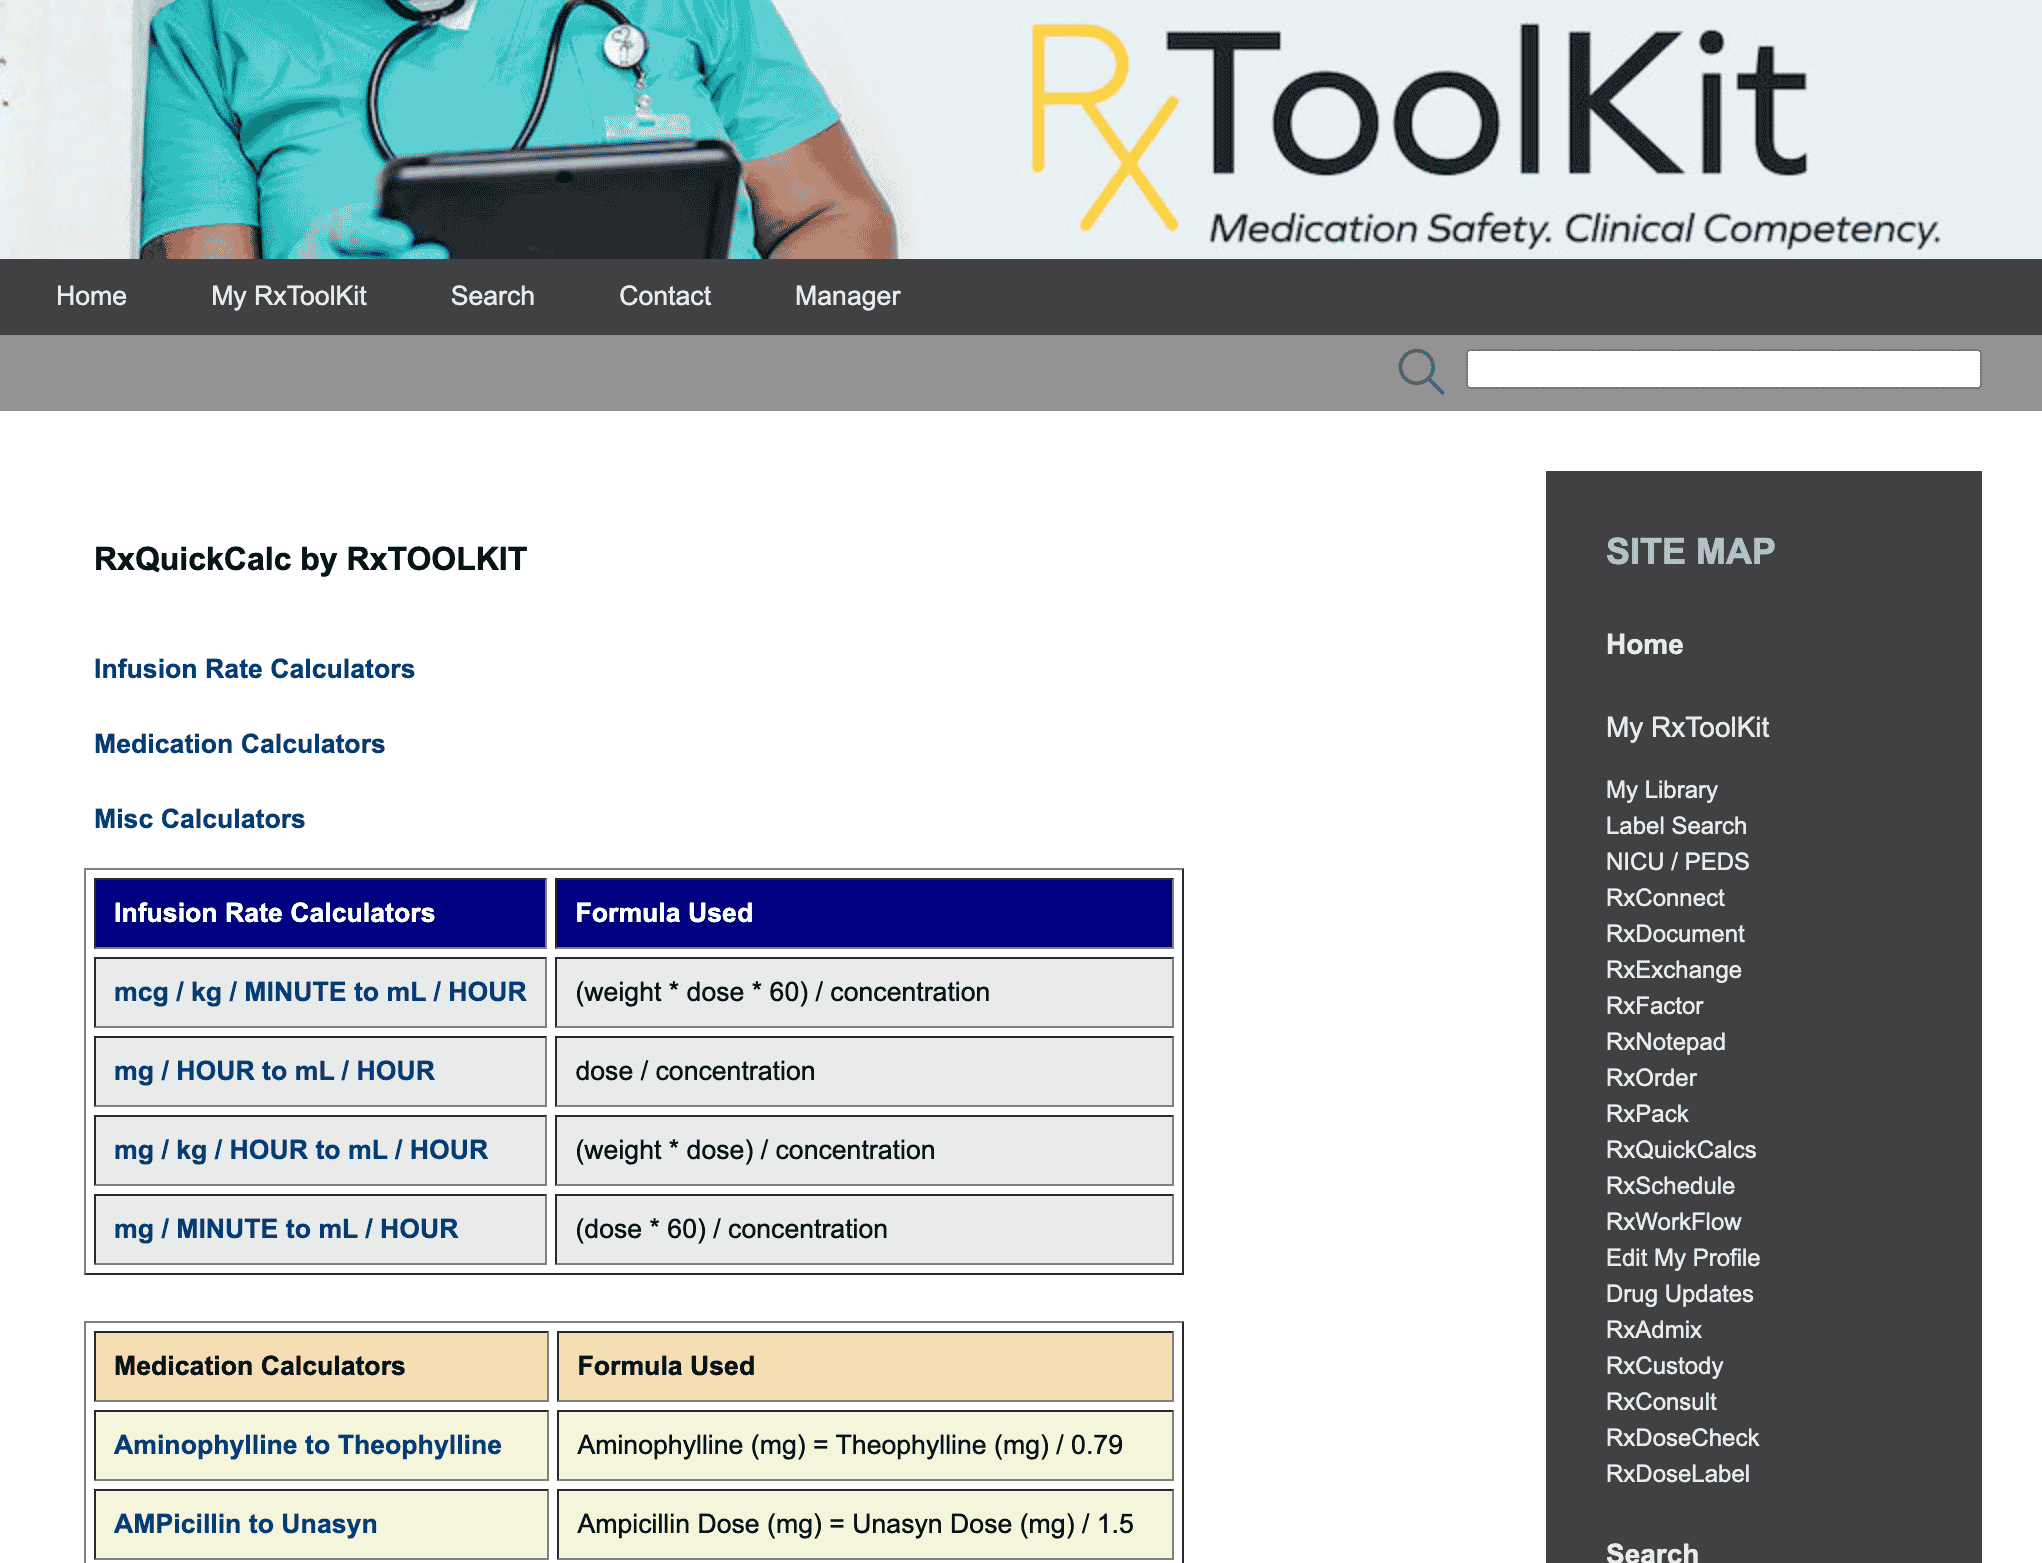Open Drug Updates in the sidebar
The height and width of the screenshot is (1563, 2042).
point(1679,1294)
